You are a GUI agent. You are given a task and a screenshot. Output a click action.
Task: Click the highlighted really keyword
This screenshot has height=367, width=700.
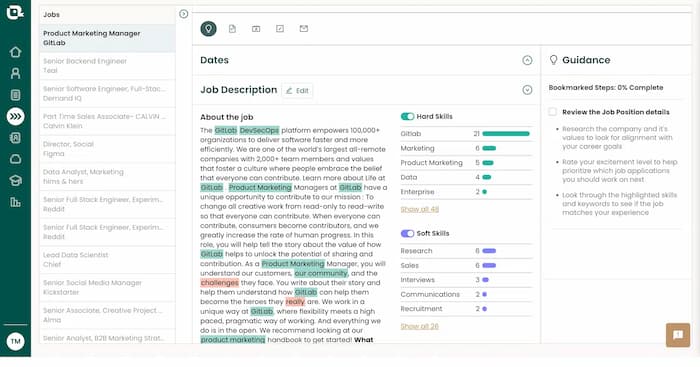295,302
